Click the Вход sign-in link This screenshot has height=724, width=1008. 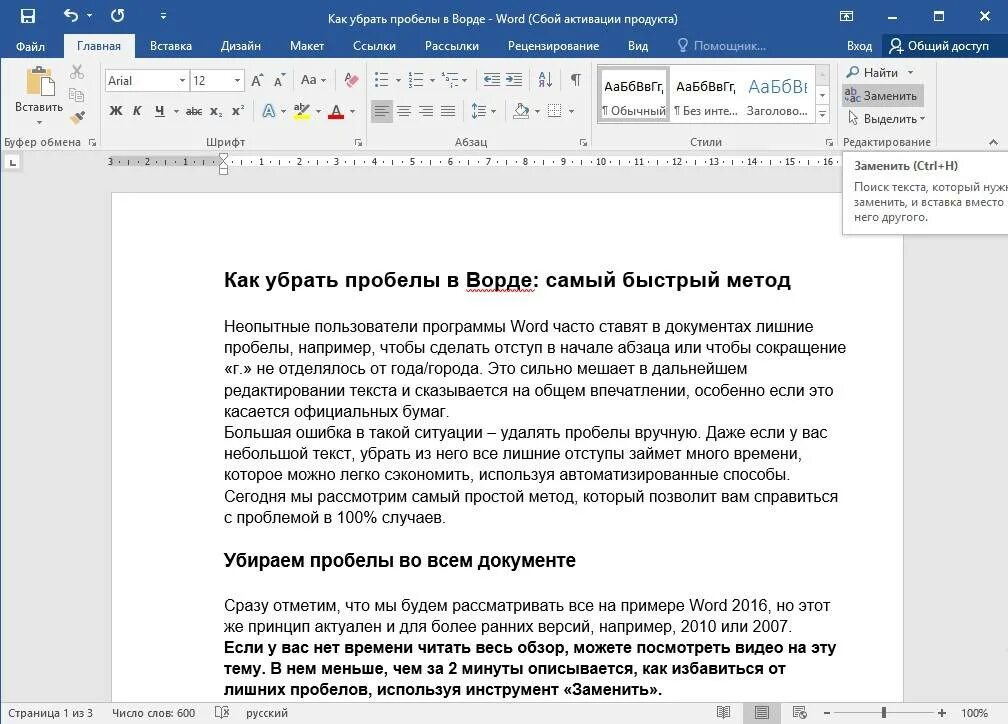click(x=859, y=46)
